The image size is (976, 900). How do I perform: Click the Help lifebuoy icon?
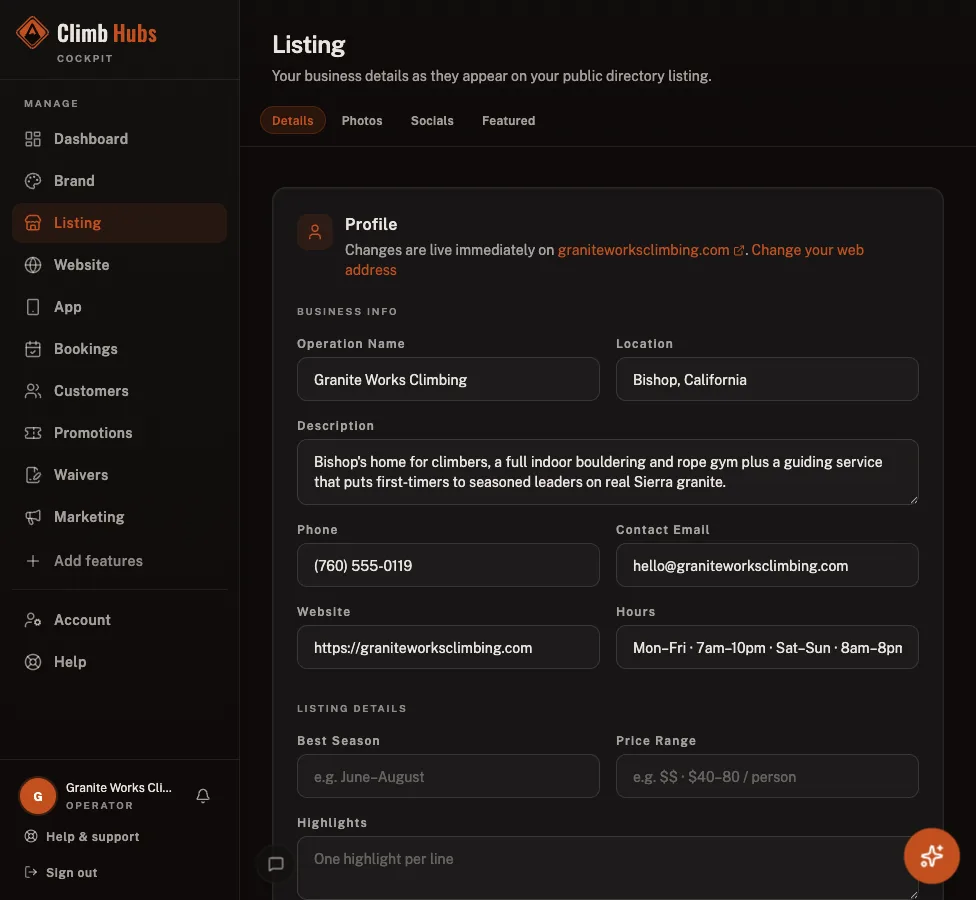[33, 662]
